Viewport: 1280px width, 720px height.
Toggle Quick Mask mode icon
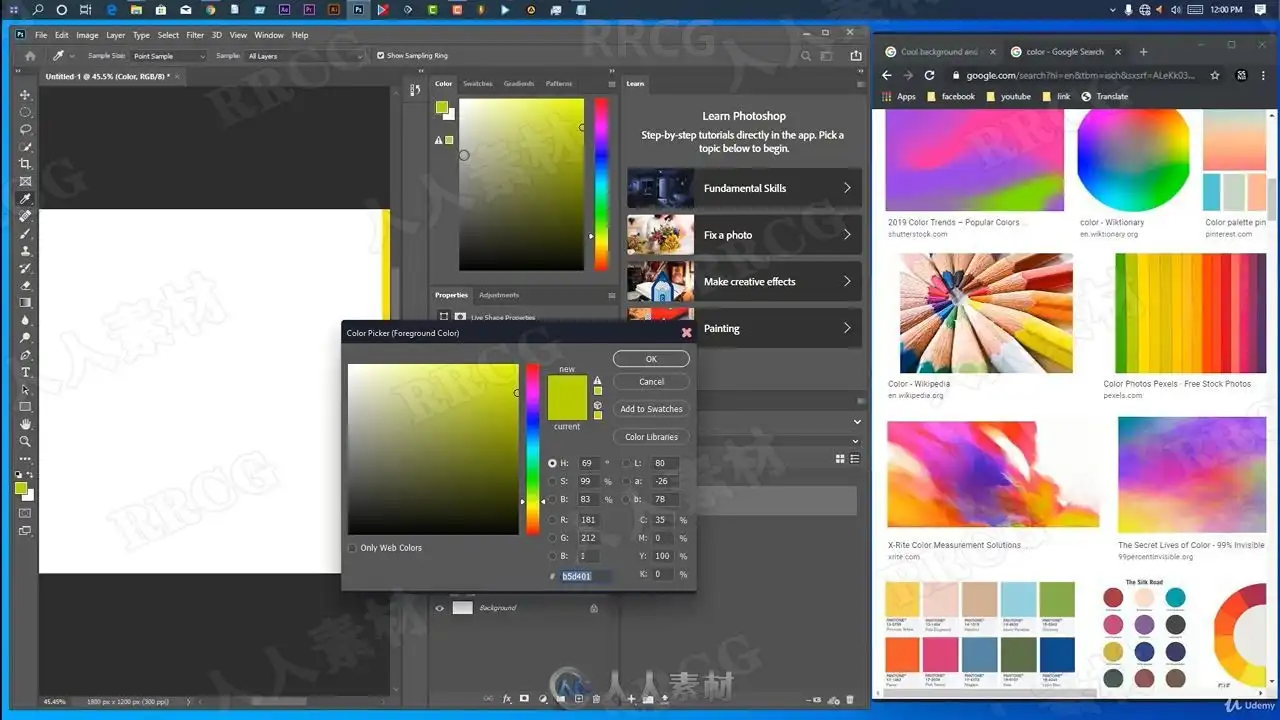(x=26, y=513)
